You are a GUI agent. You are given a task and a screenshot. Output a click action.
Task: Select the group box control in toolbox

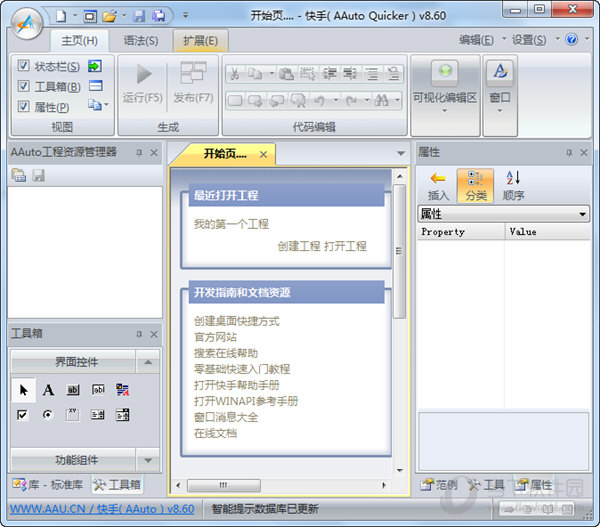coord(73,414)
